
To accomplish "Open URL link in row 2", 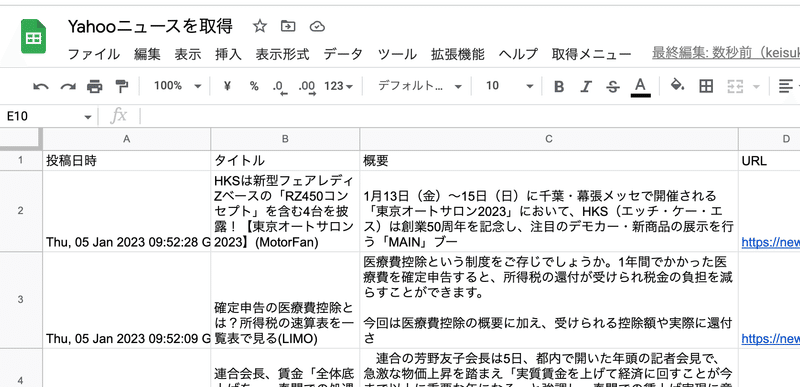I will (770, 242).
